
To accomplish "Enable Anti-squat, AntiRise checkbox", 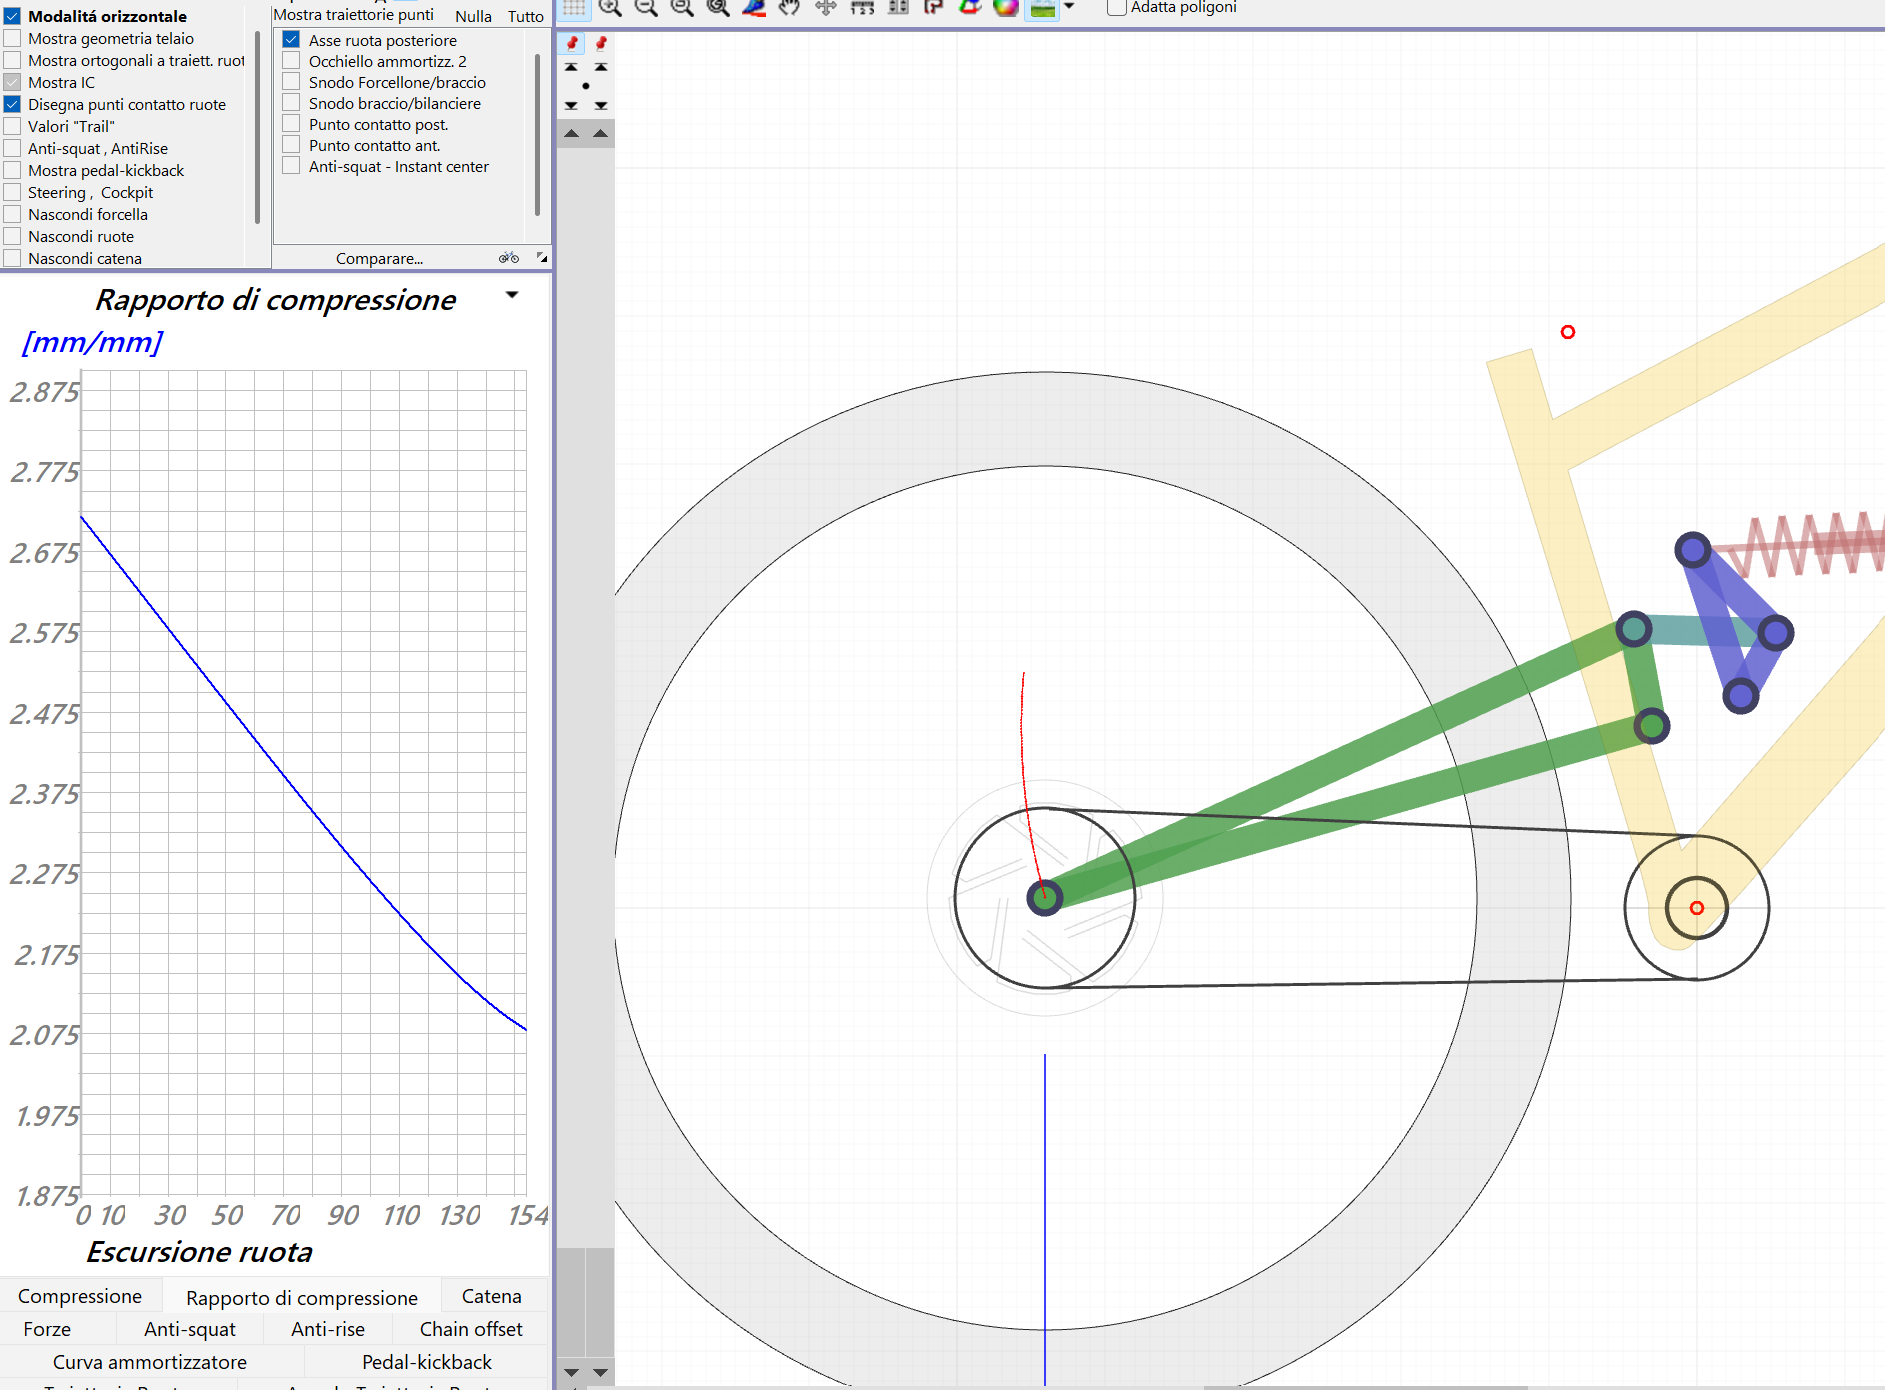I will (x=12, y=148).
